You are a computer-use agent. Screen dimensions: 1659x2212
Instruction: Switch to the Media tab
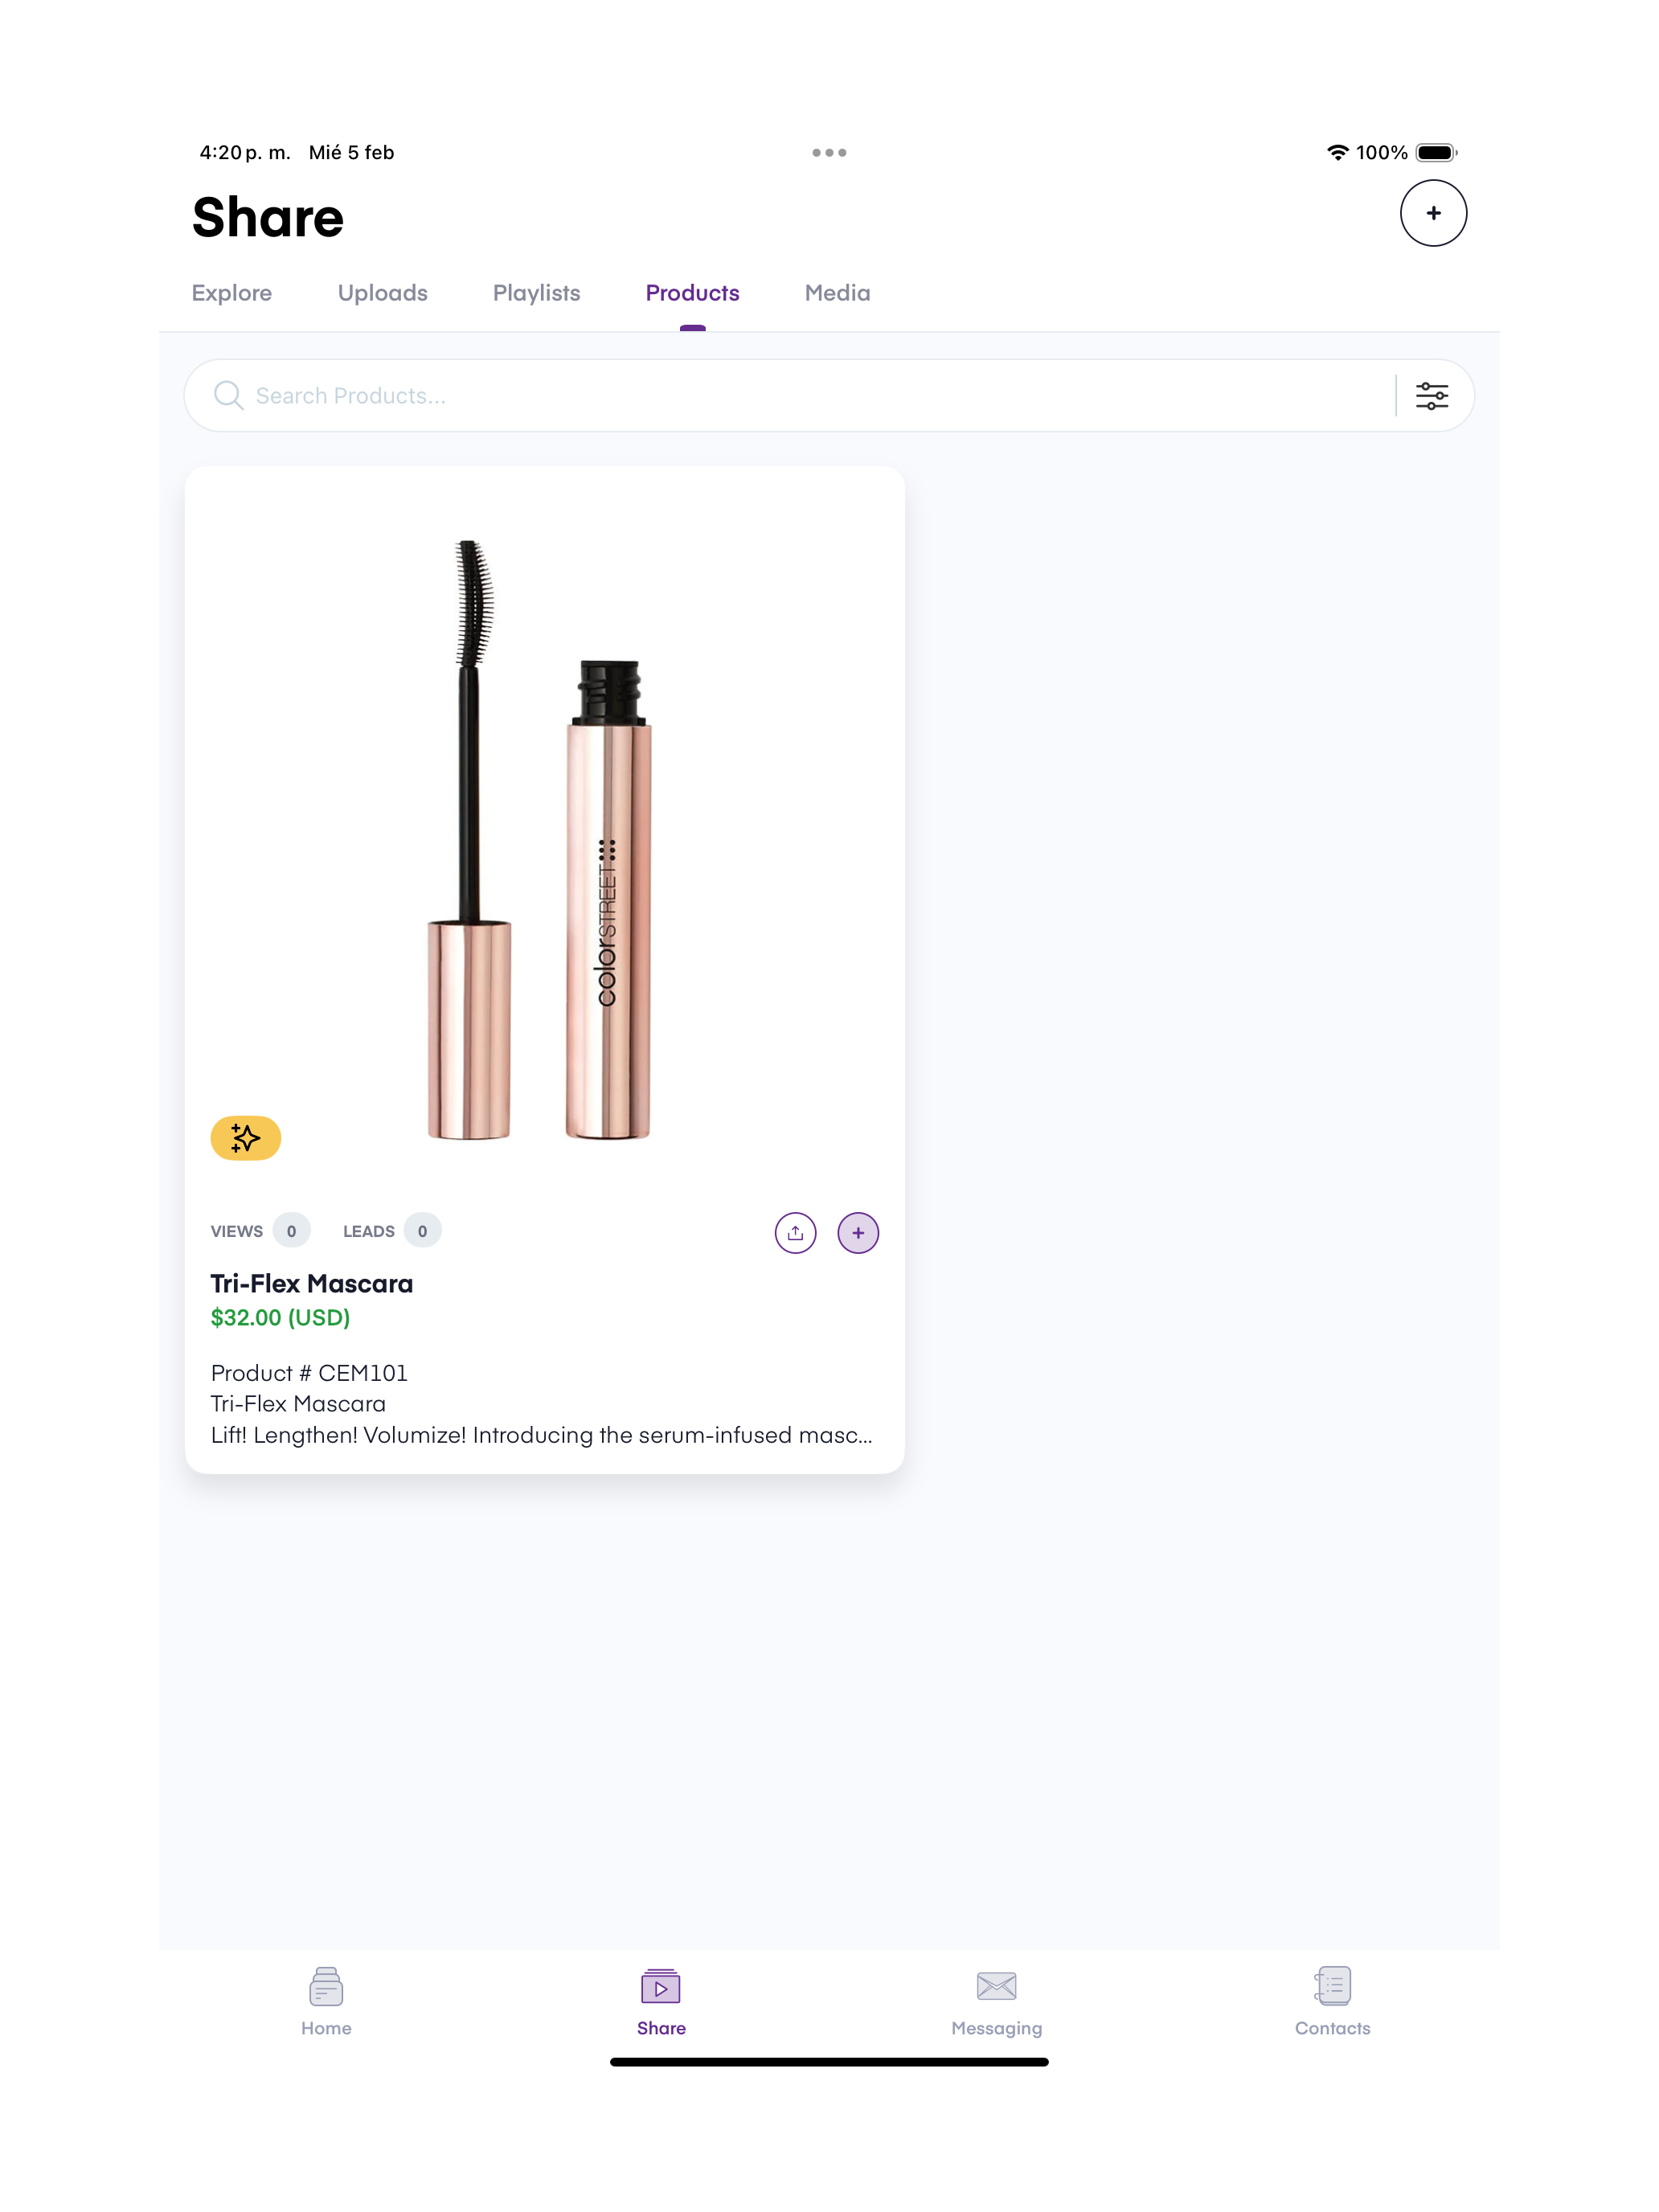(x=837, y=293)
